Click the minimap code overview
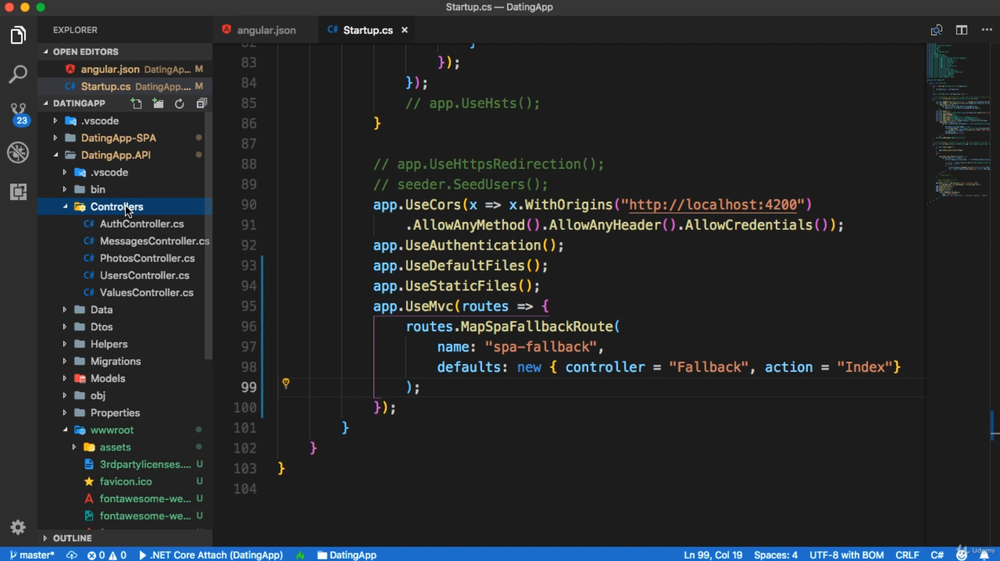The image size is (1000, 561). coord(957,120)
